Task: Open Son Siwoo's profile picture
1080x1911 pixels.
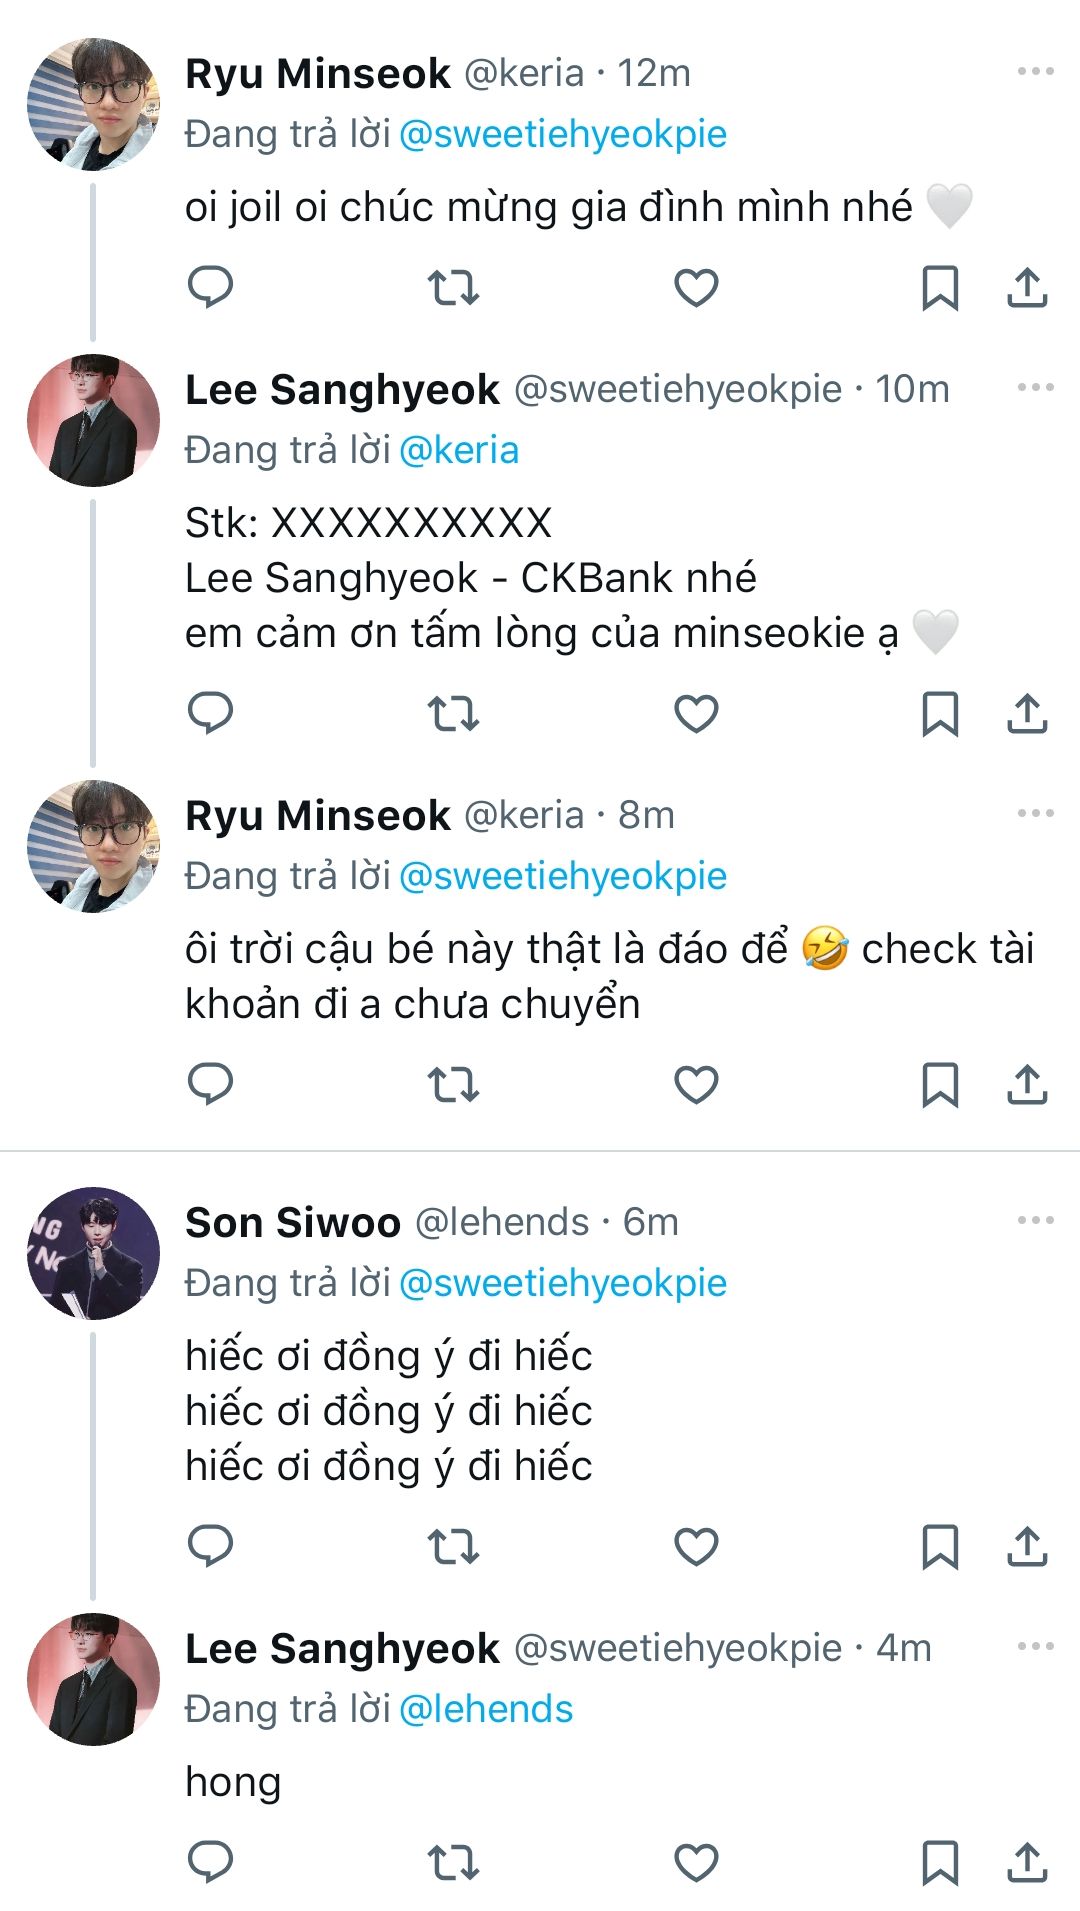Action: 93,1253
